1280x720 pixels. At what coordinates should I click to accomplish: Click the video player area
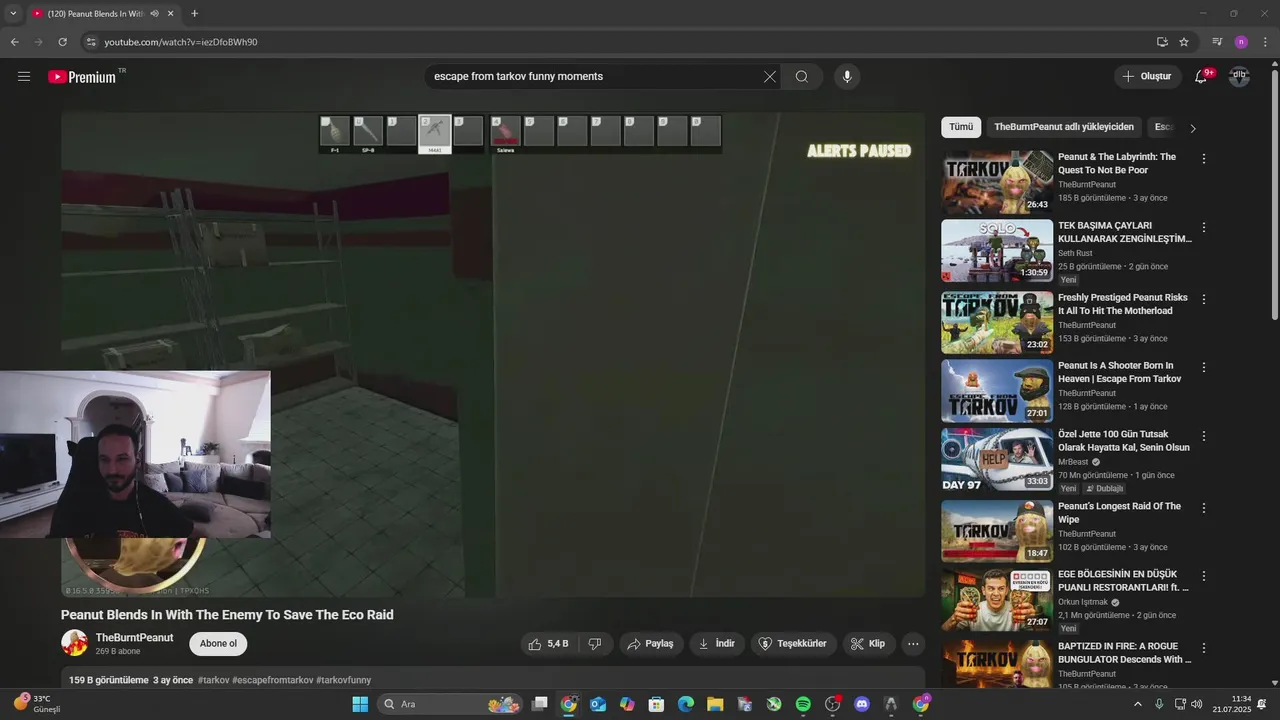point(493,354)
